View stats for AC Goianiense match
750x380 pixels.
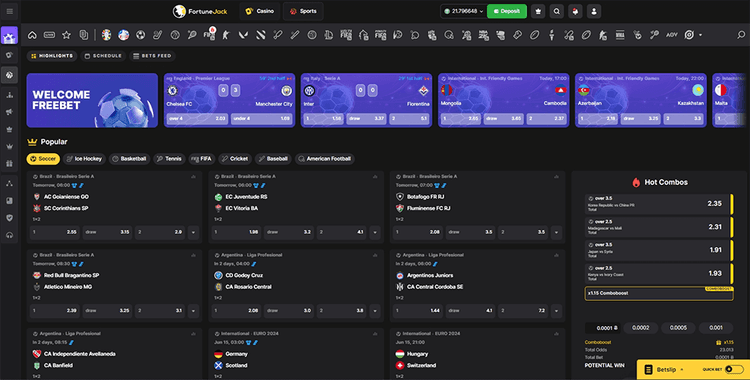[x=193, y=177]
